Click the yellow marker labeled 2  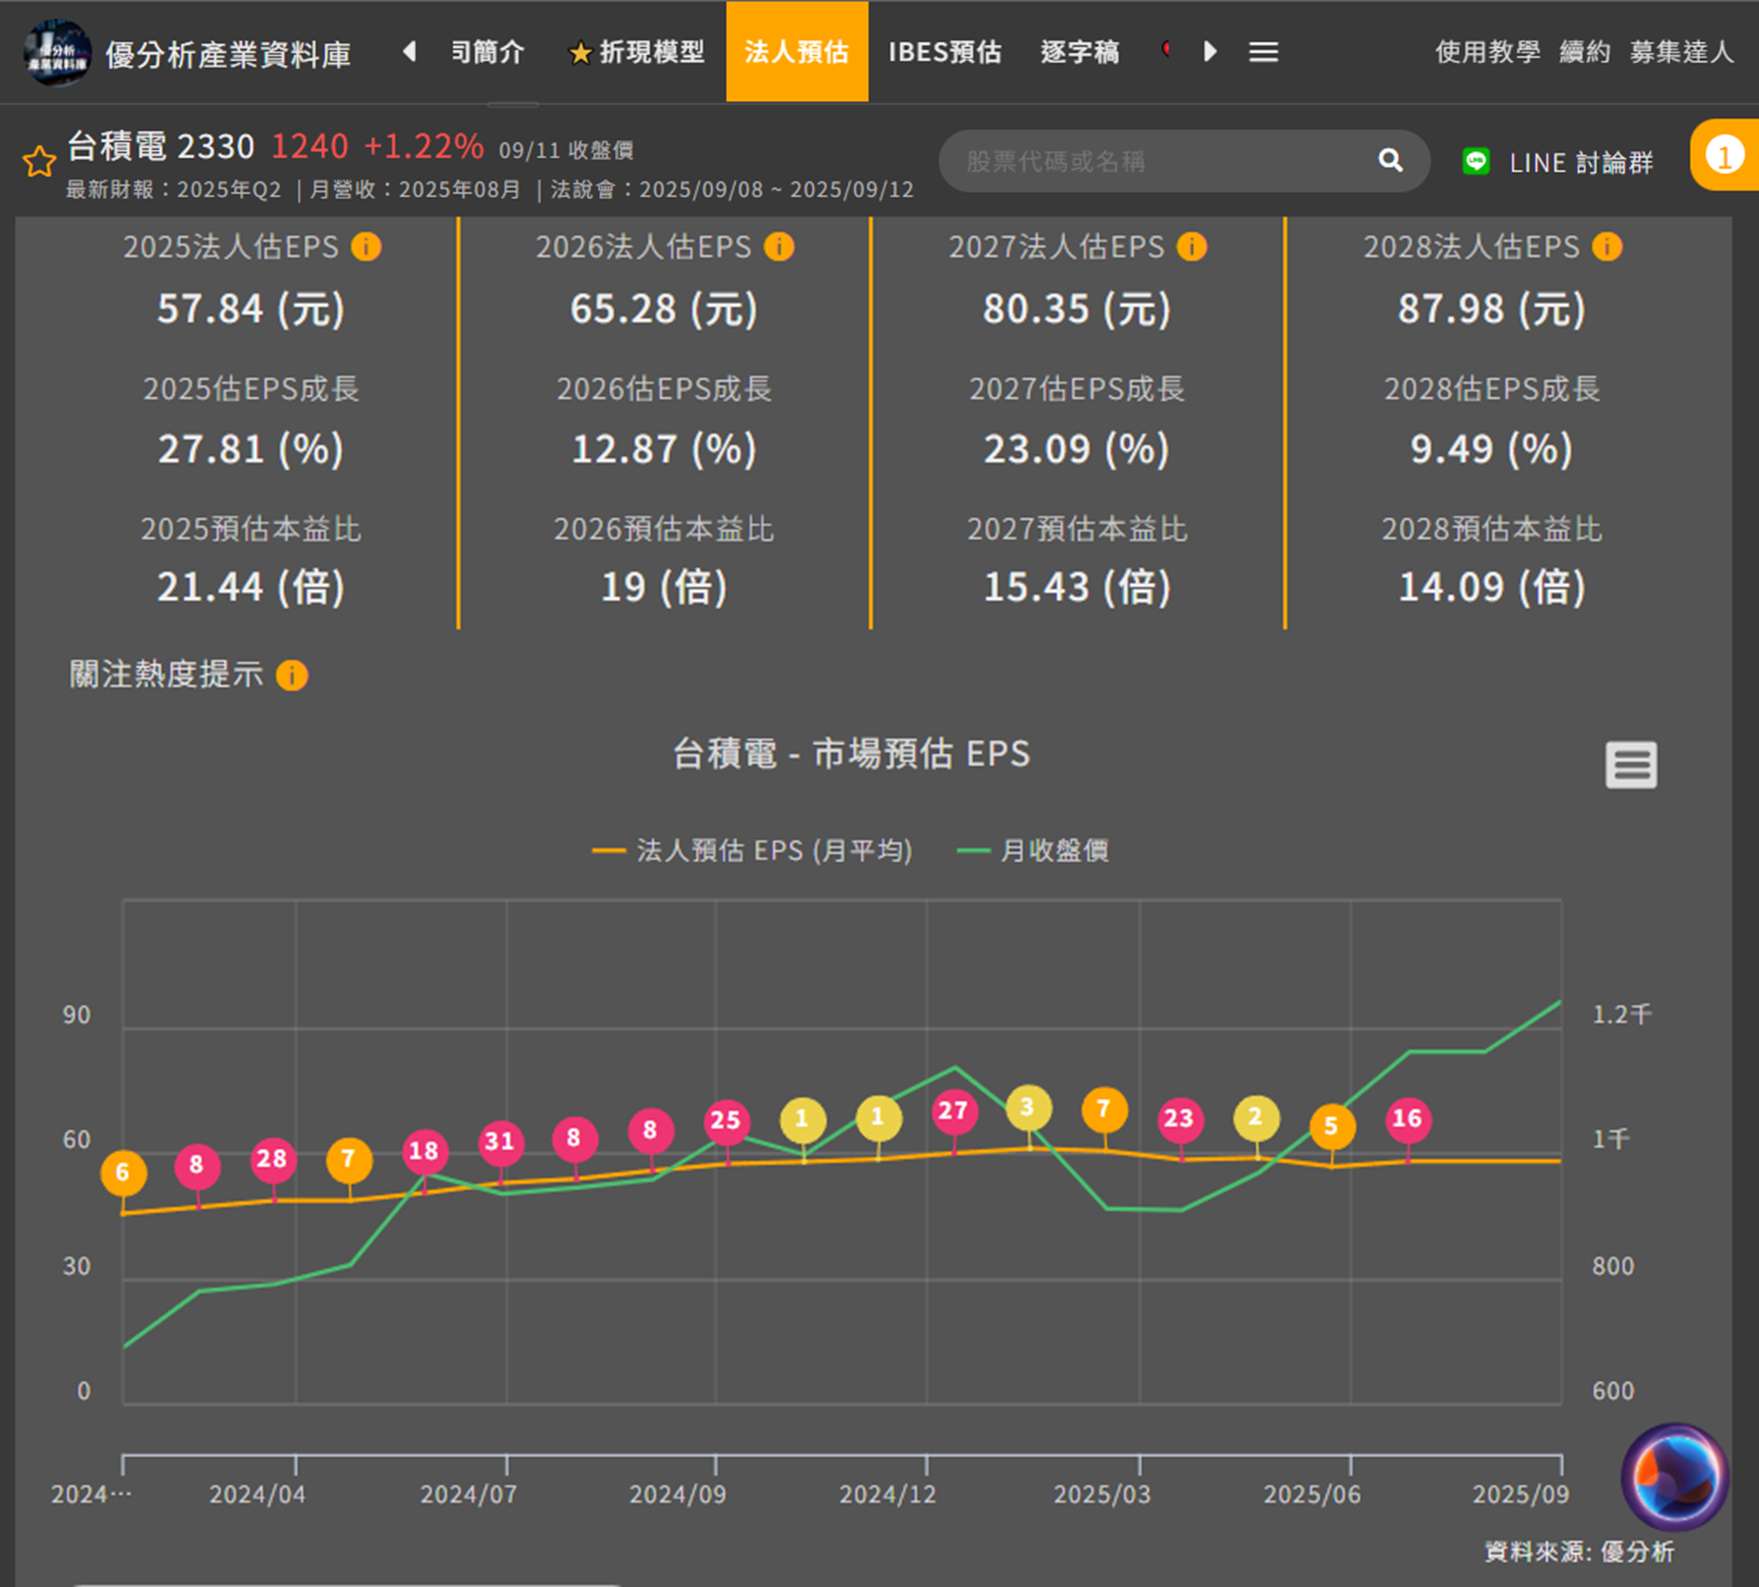point(1256,1118)
